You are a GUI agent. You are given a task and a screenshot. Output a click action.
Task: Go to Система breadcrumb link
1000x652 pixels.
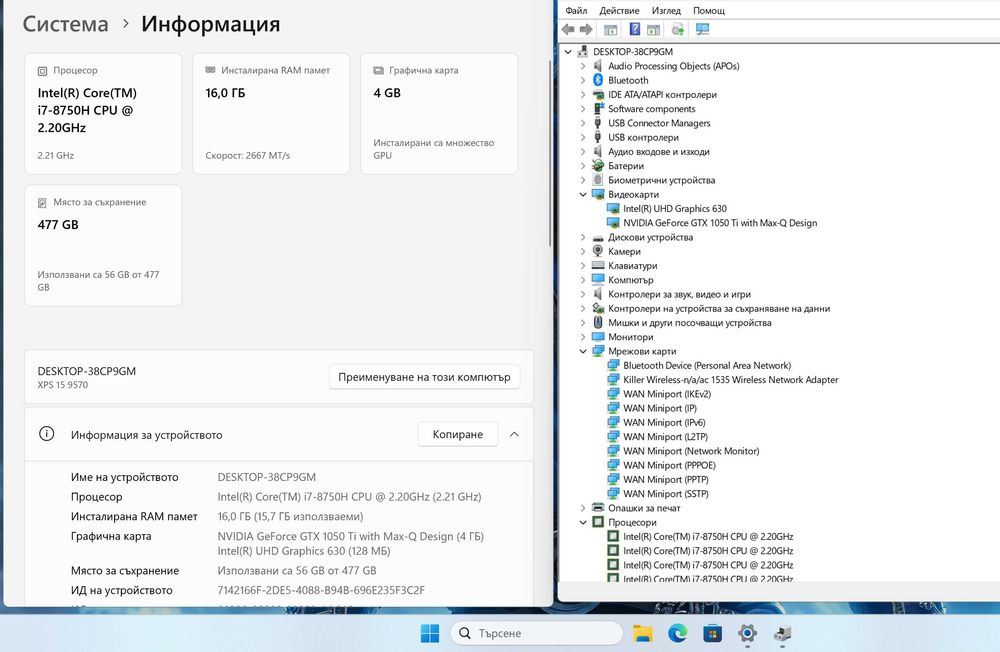pos(65,24)
